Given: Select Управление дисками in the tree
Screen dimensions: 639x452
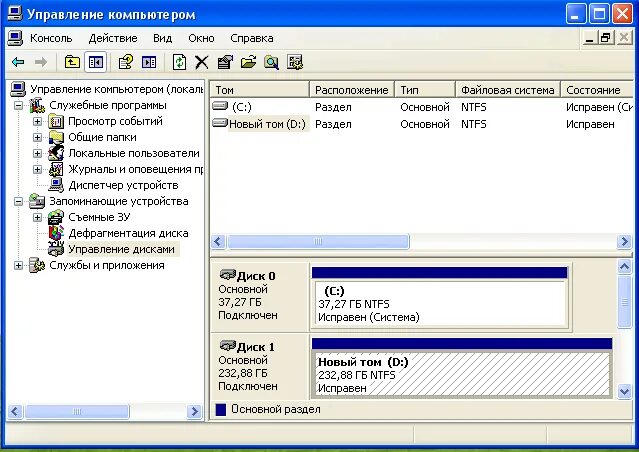Looking at the screenshot, I should 121,249.
